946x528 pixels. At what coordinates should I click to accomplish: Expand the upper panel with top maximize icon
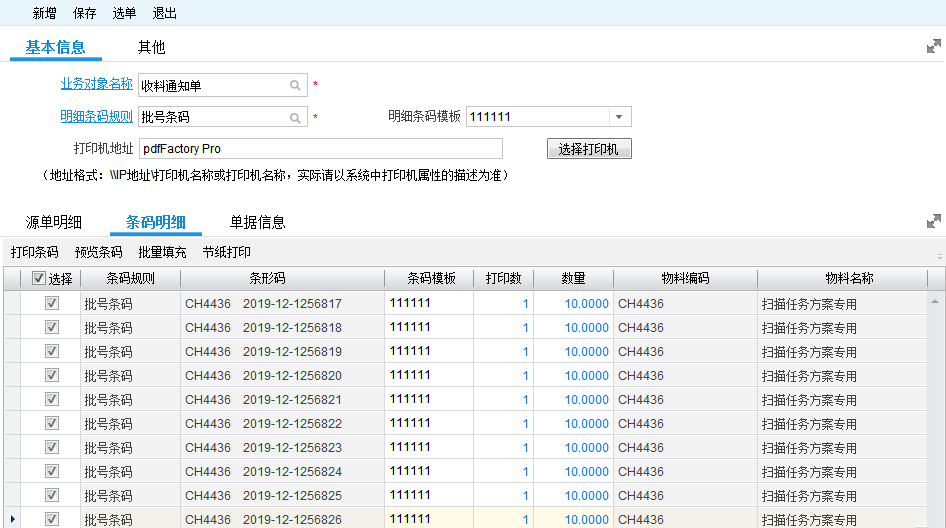(x=933, y=46)
